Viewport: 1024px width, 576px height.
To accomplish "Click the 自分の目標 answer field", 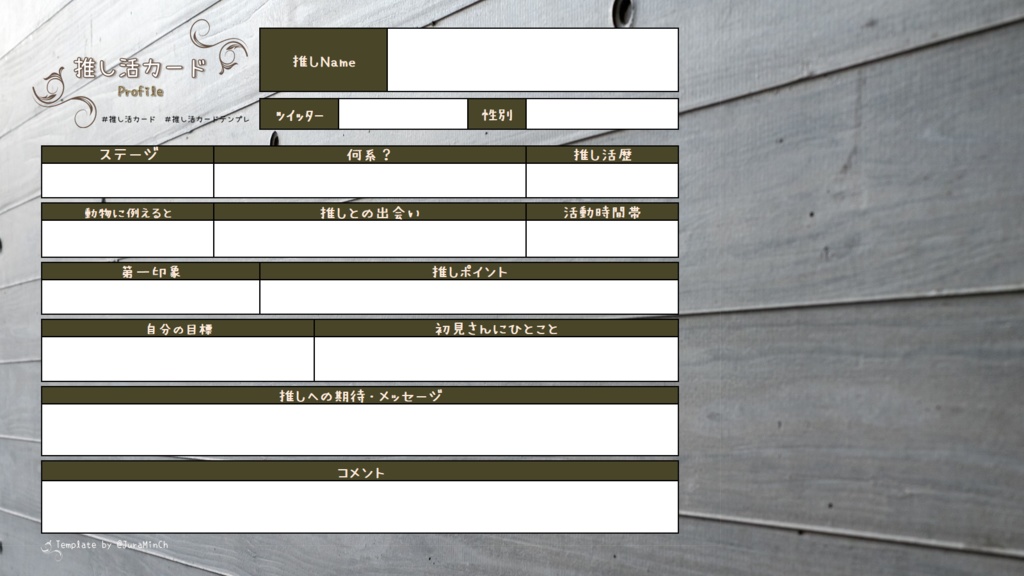I will (x=178, y=359).
